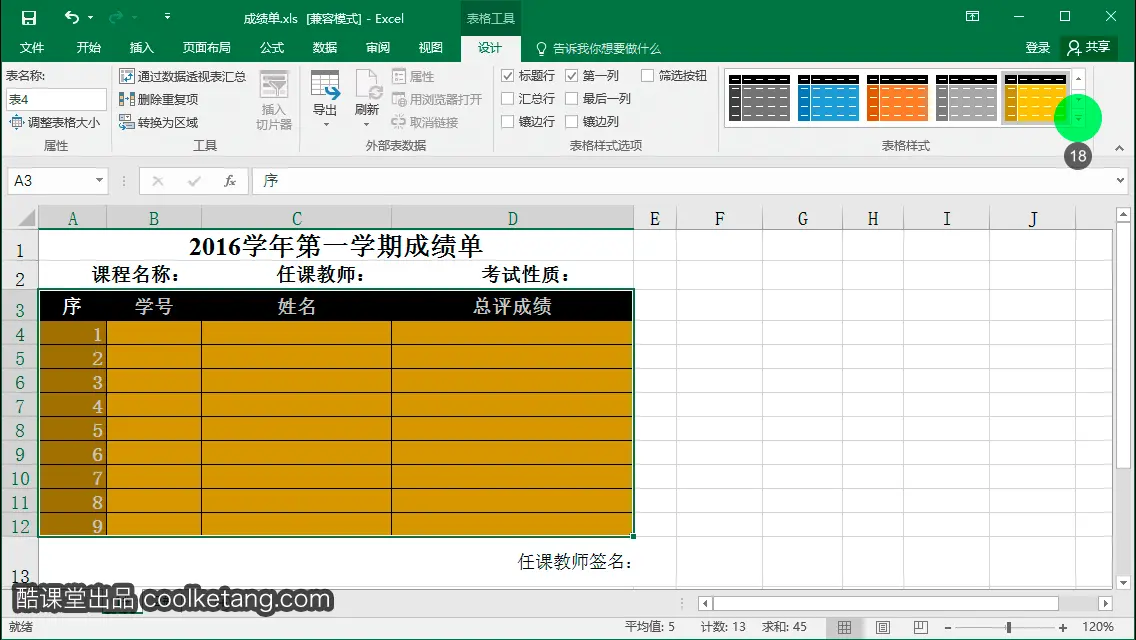Open the 导出 dropdown arrow

tap(325, 124)
